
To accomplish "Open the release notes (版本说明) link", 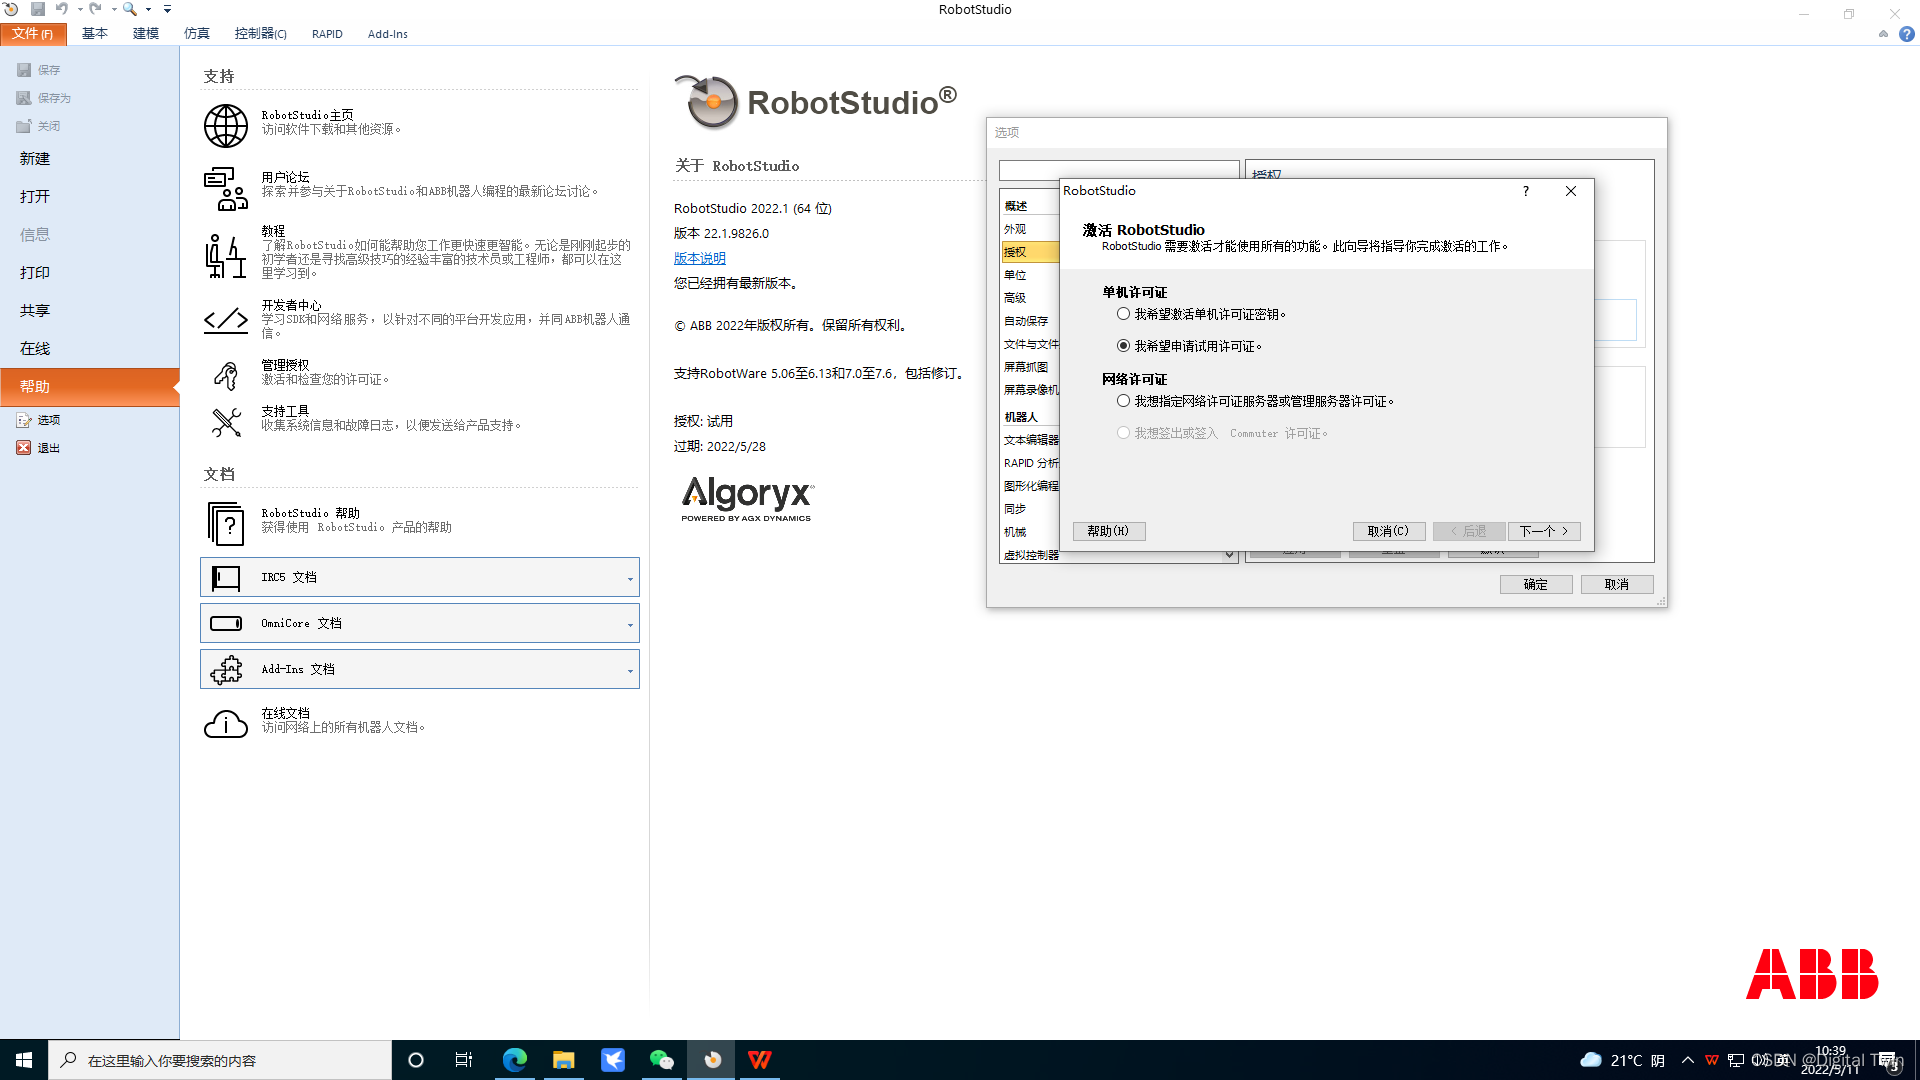I will (700, 258).
